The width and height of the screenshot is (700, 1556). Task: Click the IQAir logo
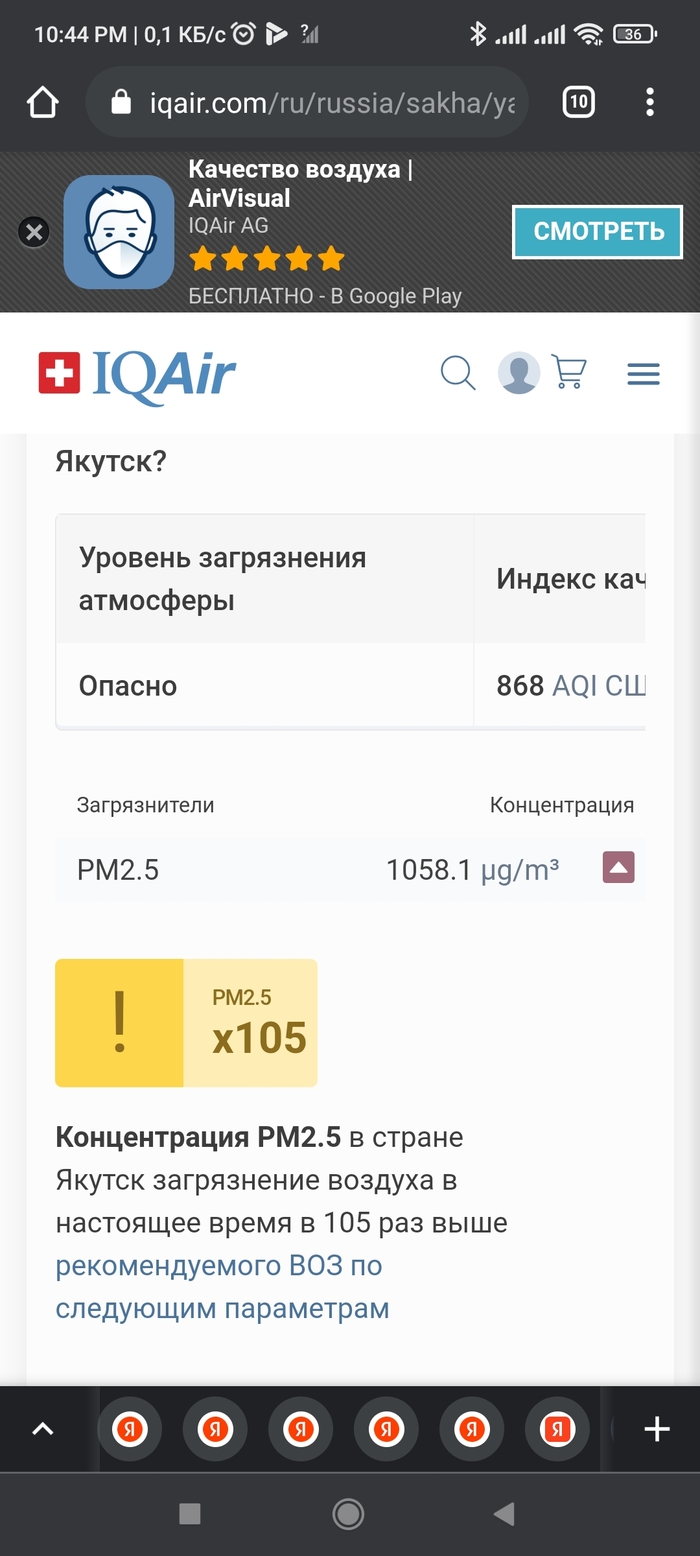coord(138,374)
